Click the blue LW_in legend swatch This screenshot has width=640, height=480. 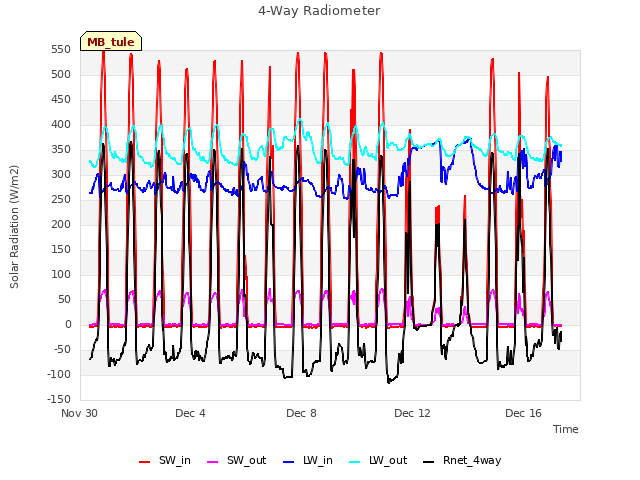pyautogui.click(x=288, y=462)
